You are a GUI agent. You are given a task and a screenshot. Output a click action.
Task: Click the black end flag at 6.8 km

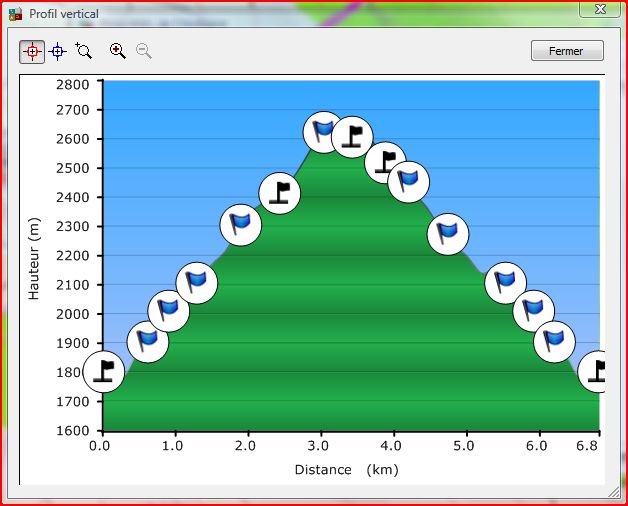[597, 371]
